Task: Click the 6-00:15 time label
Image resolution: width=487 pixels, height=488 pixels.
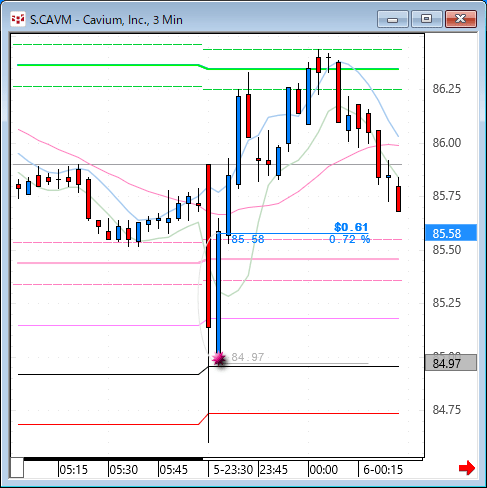Action: (383, 470)
